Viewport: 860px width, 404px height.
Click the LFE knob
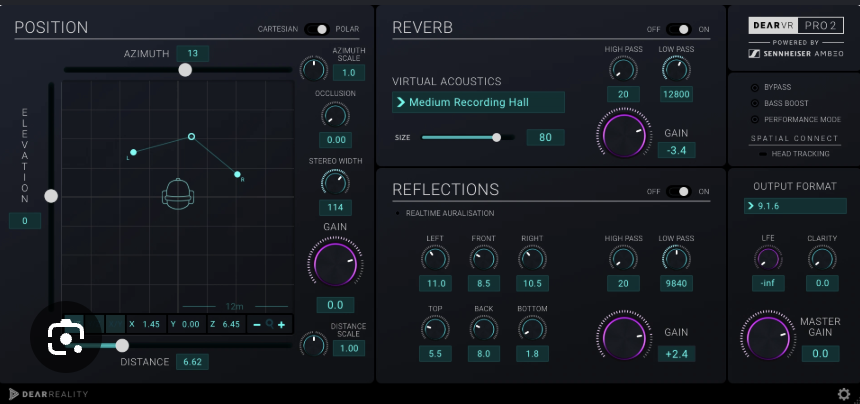coord(768,259)
